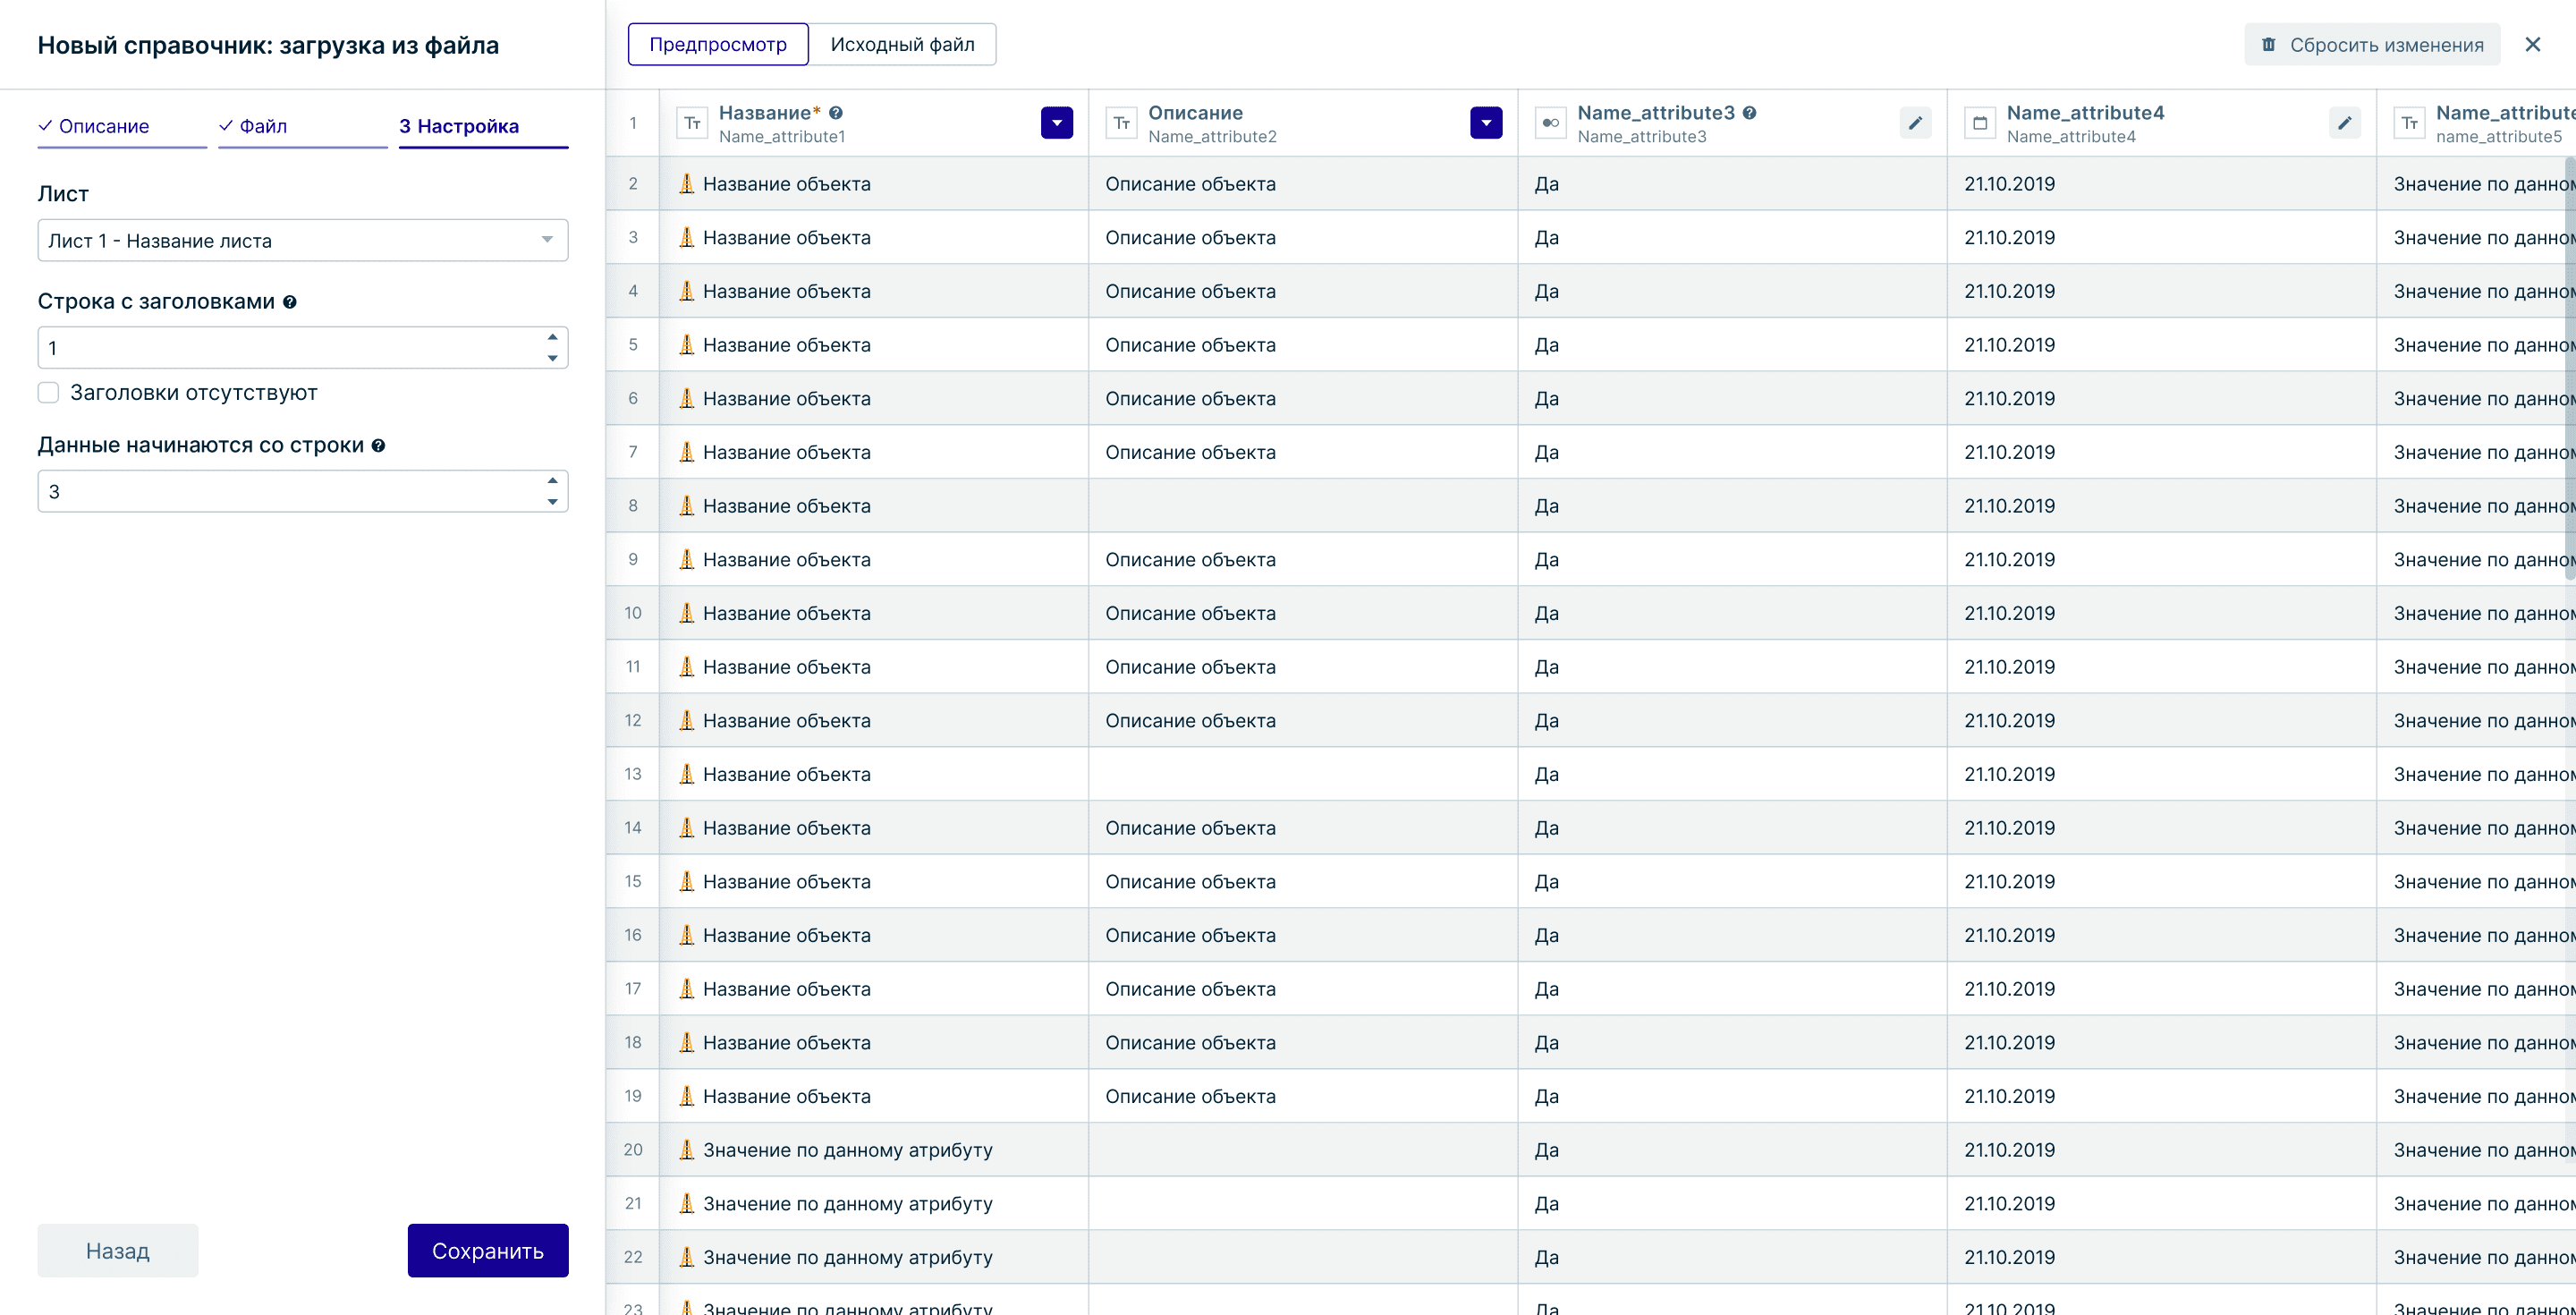2576x1315 pixels.
Task: Go to the Файл step tab
Action: click(x=262, y=126)
